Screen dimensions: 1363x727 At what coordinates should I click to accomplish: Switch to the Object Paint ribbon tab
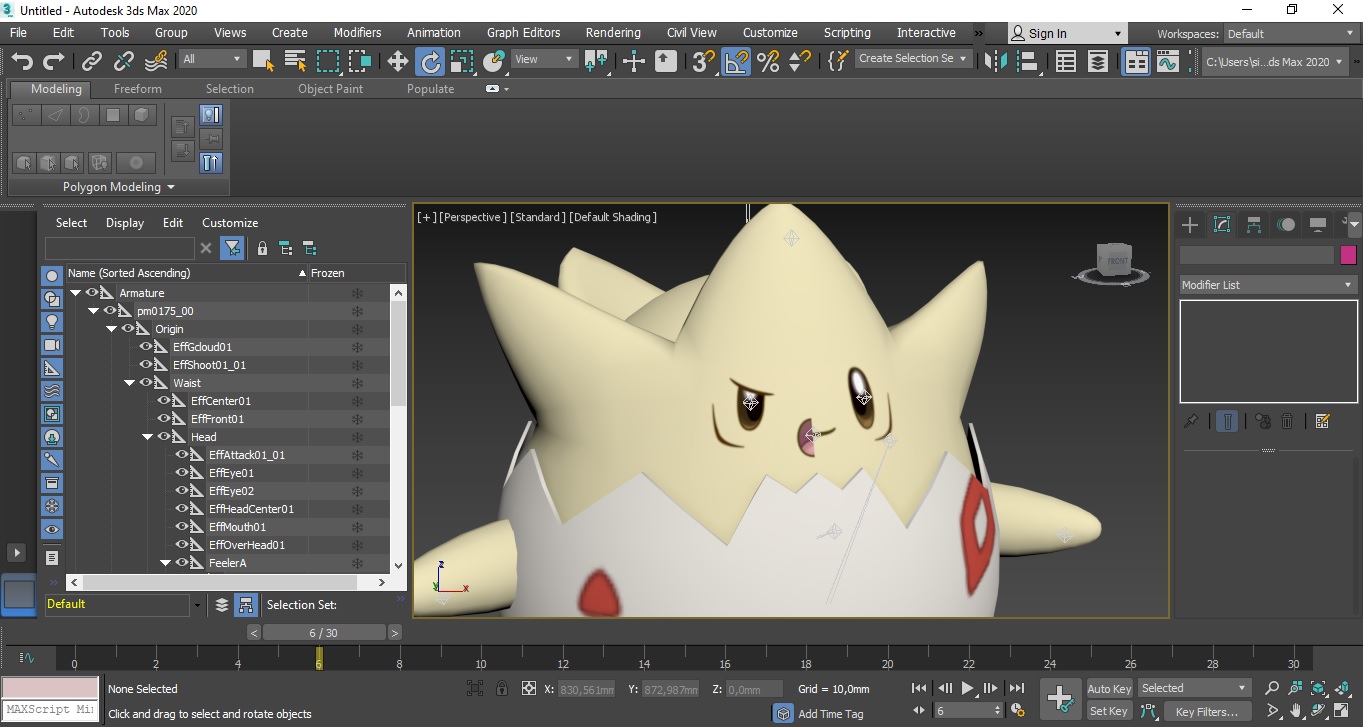(x=330, y=89)
